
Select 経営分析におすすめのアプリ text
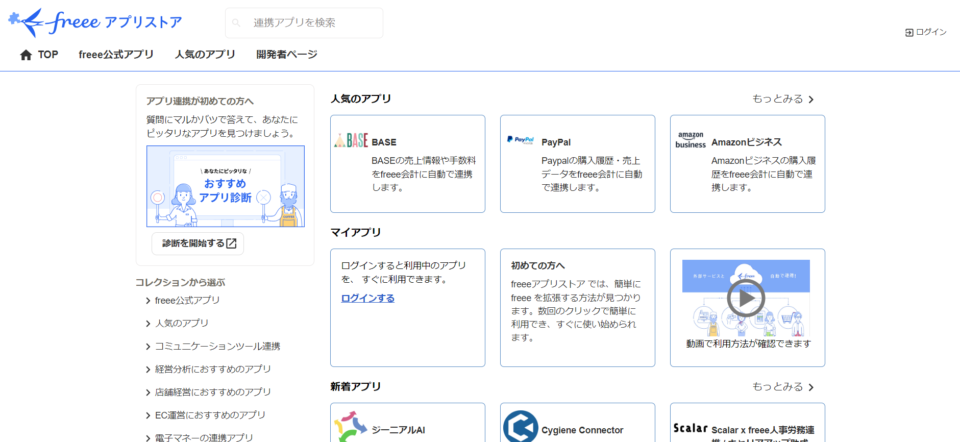(213, 370)
